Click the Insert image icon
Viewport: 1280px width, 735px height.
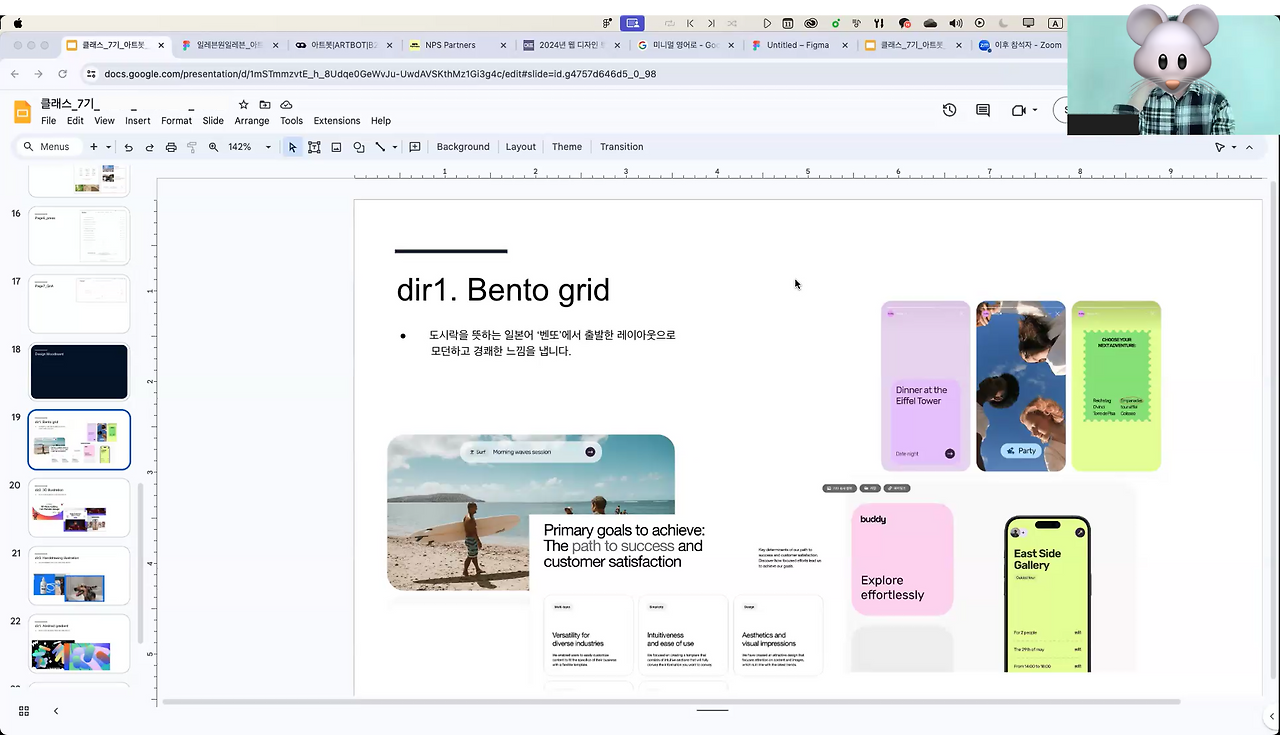(x=337, y=147)
